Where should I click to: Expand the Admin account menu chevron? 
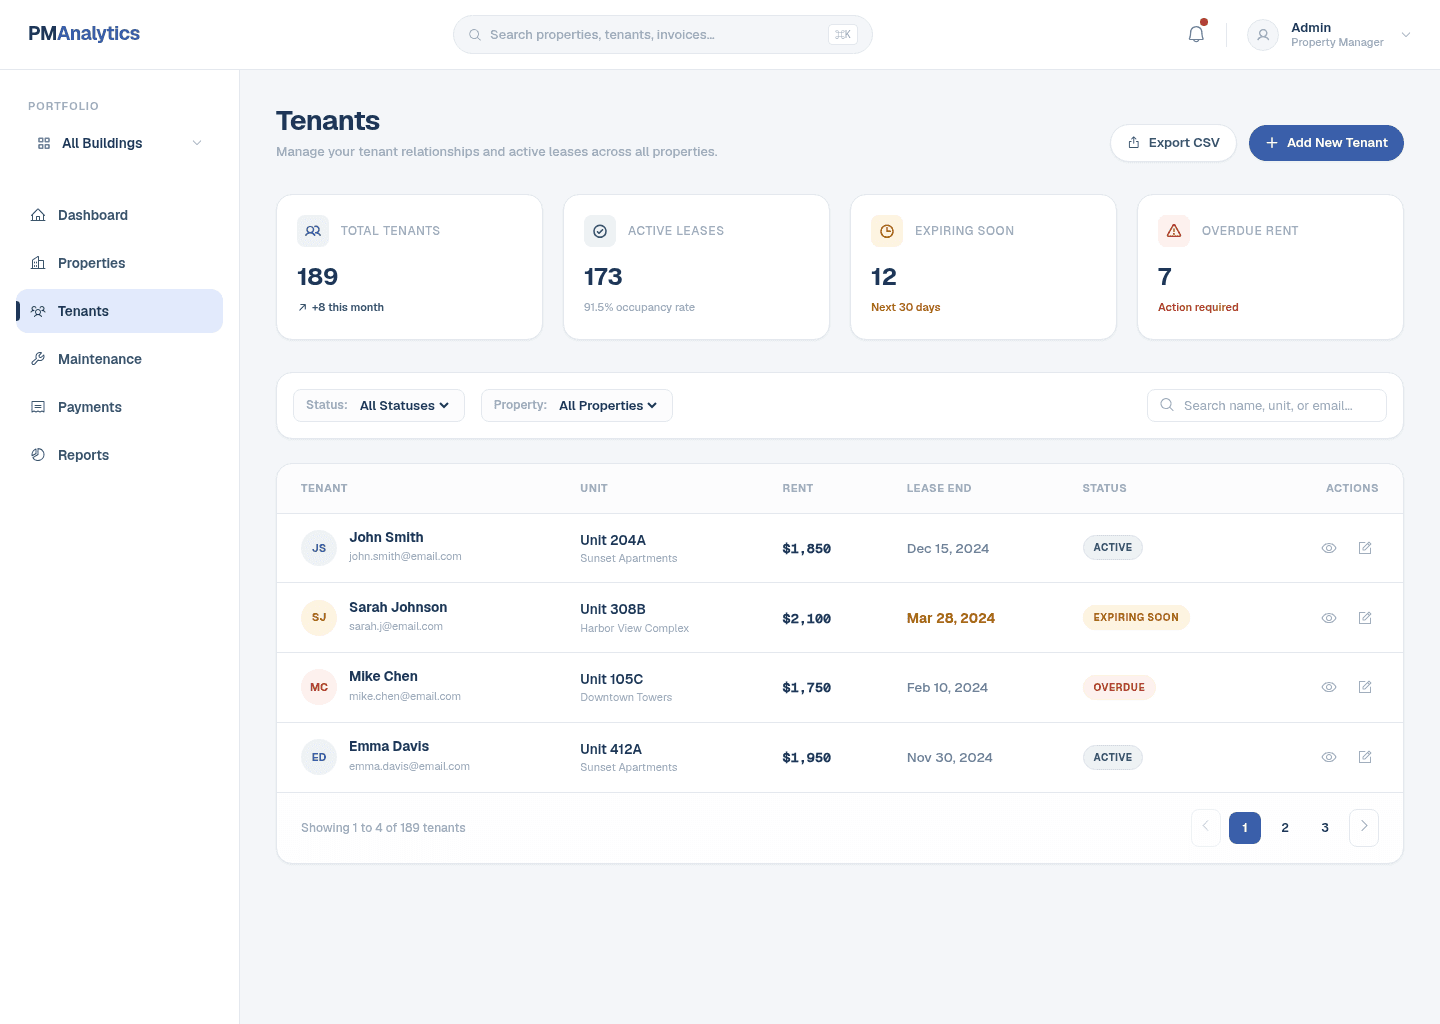point(1406,35)
